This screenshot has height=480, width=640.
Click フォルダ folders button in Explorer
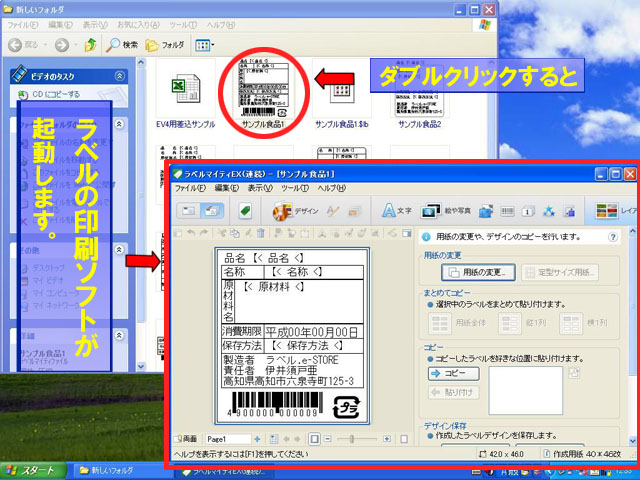point(165,45)
